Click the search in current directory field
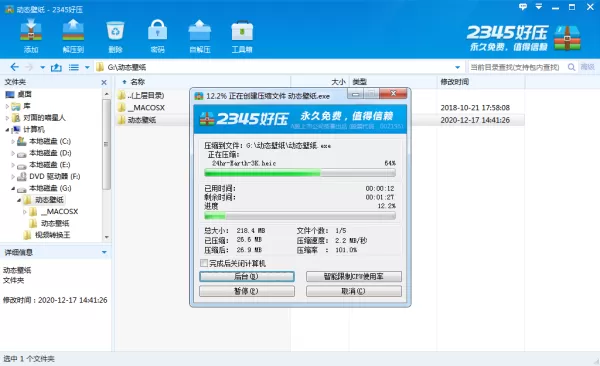The height and width of the screenshot is (366, 600). (x=516, y=67)
